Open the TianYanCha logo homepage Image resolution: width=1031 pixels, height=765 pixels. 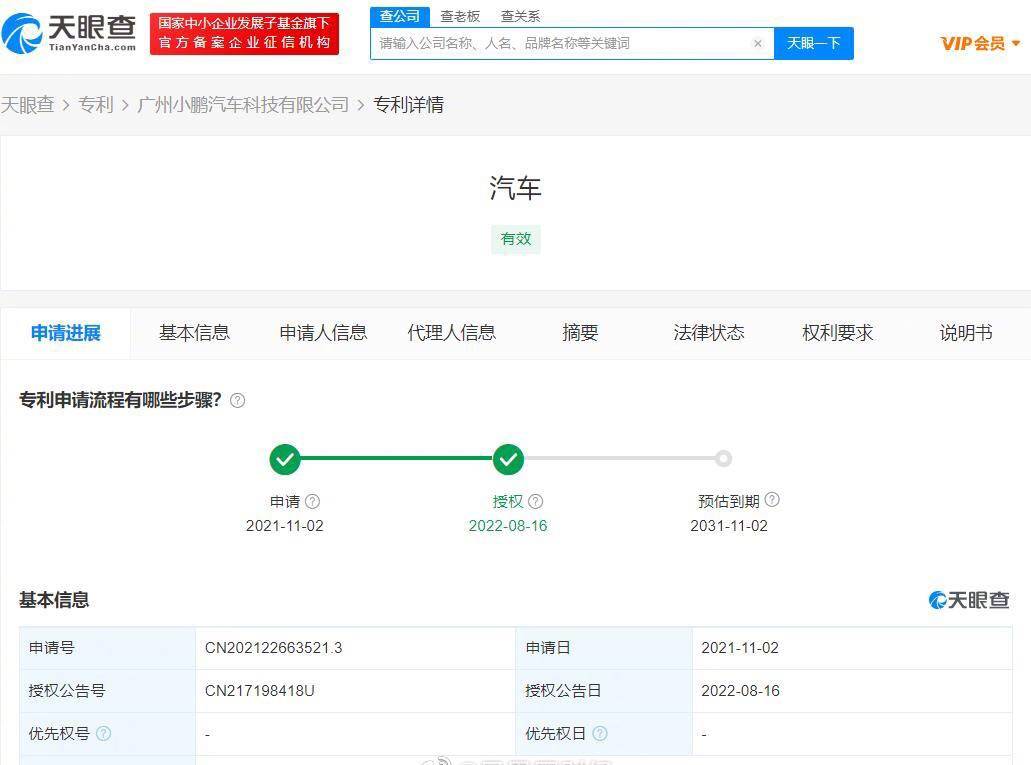tap(69, 33)
